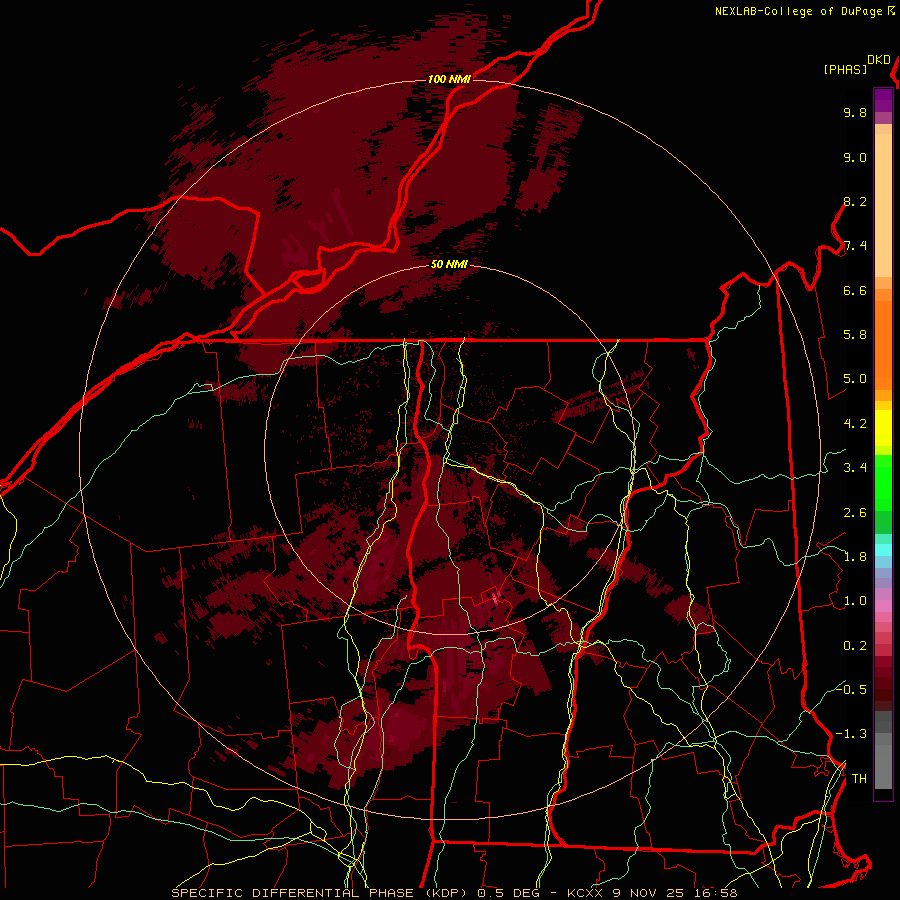Click the 1.0 value on the scale
Viewport: 900px width, 900px height.
pos(855,601)
